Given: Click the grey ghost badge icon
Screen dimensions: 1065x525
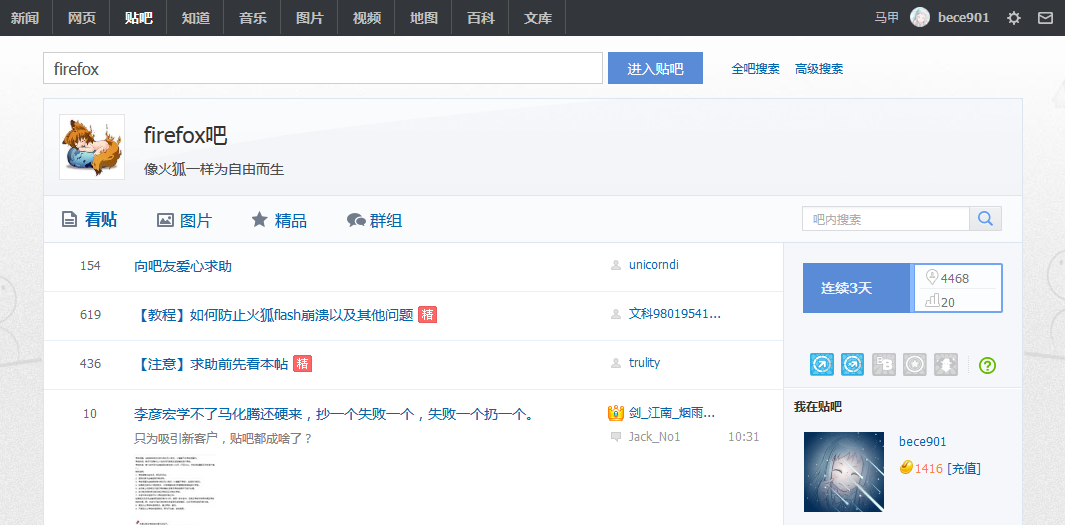Looking at the screenshot, I should [945, 365].
